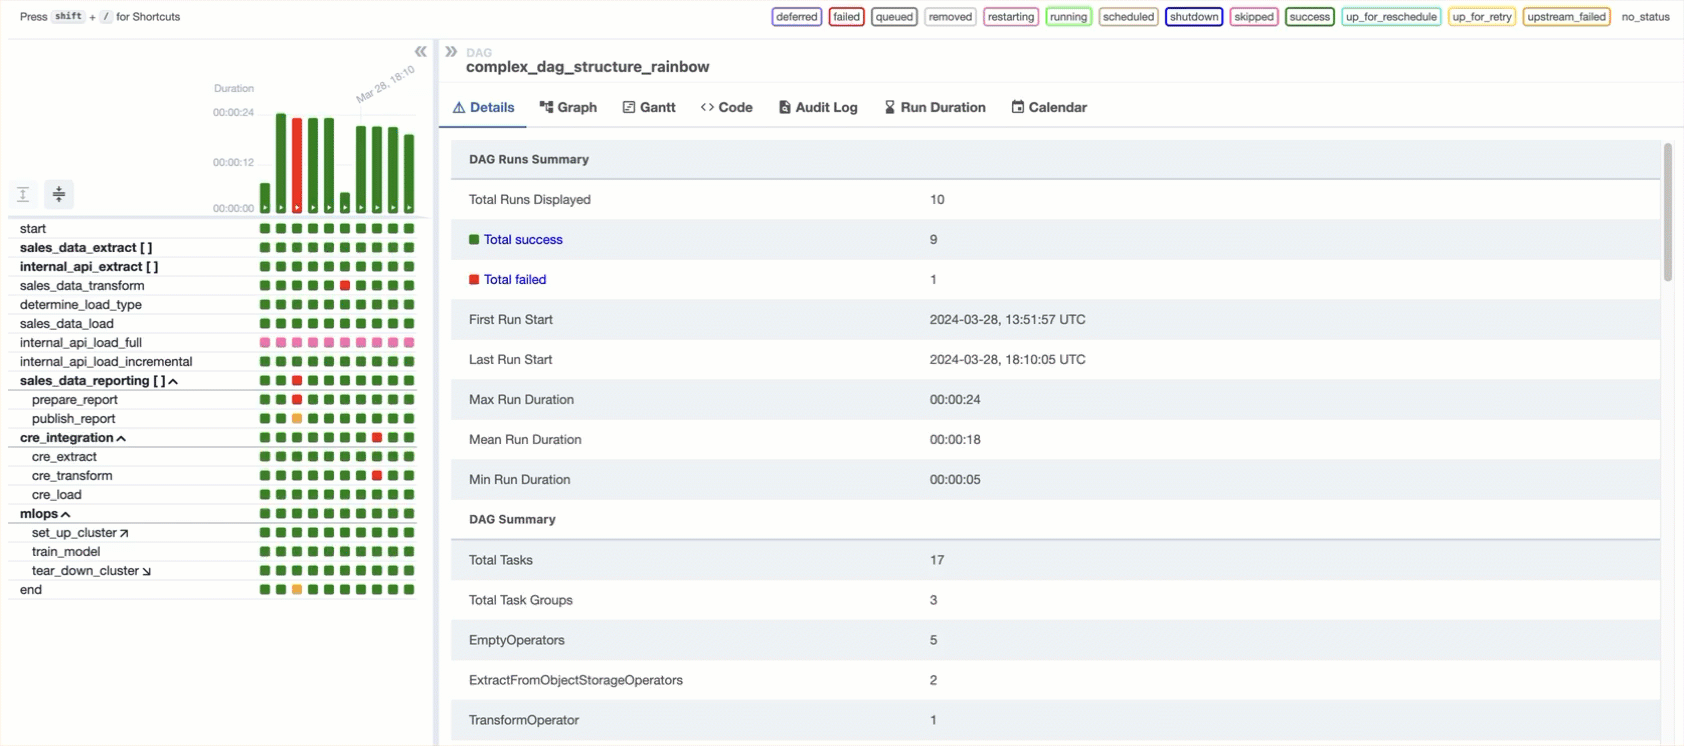Viewport: 1684px width, 746px height.
Task: Toggle the skipped status legend badge
Action: pyautogui.click(x=1253, y=17)
